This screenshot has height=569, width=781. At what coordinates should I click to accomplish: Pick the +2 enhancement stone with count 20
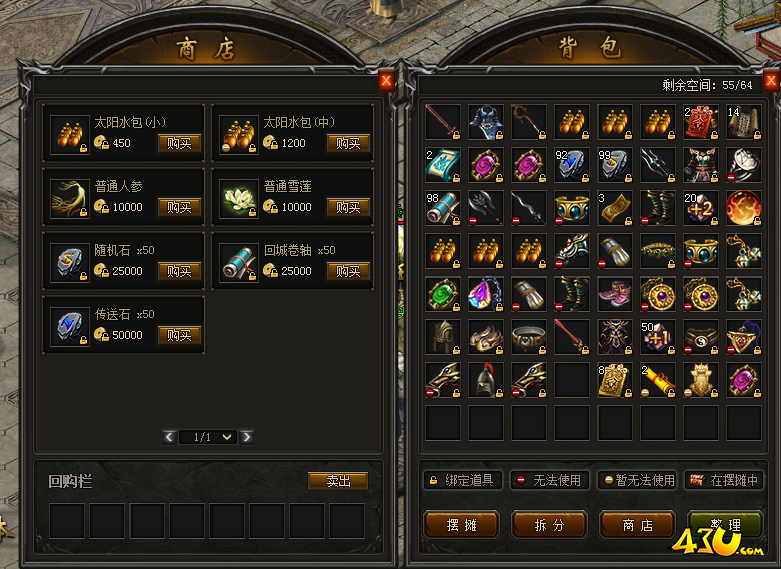[700, 208]
